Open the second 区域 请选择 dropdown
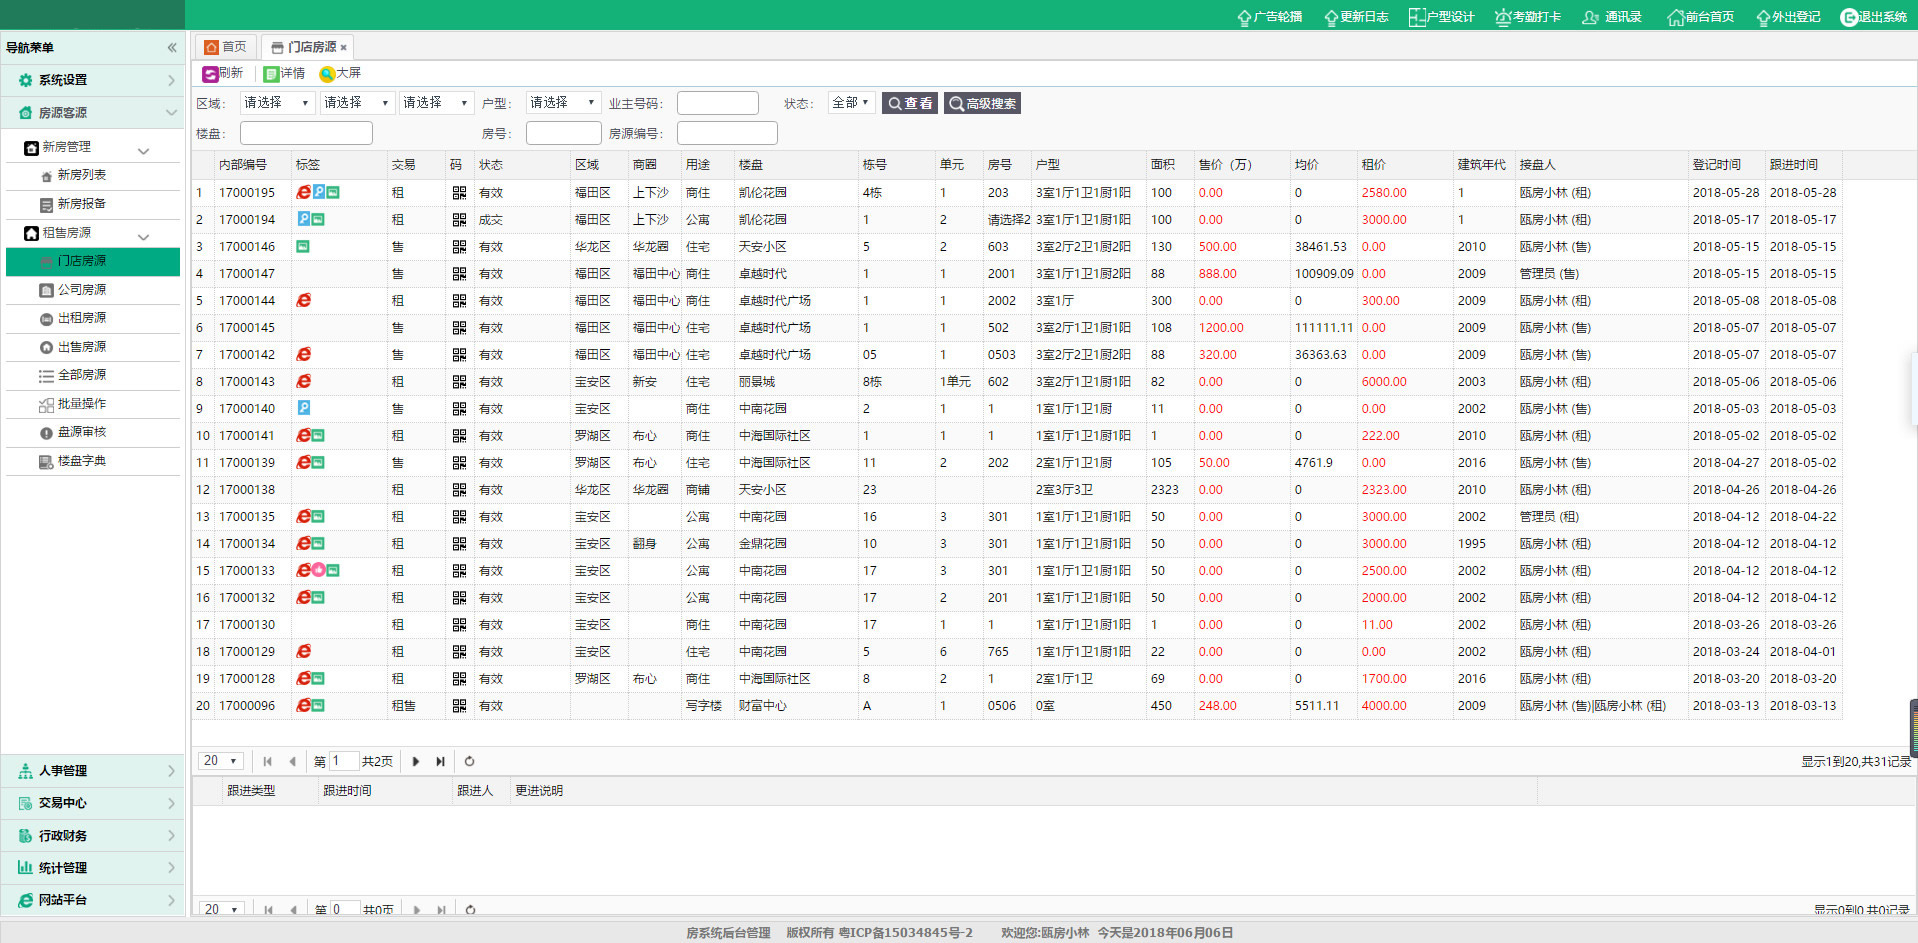The image size is (1918, 943). (357, 103)
